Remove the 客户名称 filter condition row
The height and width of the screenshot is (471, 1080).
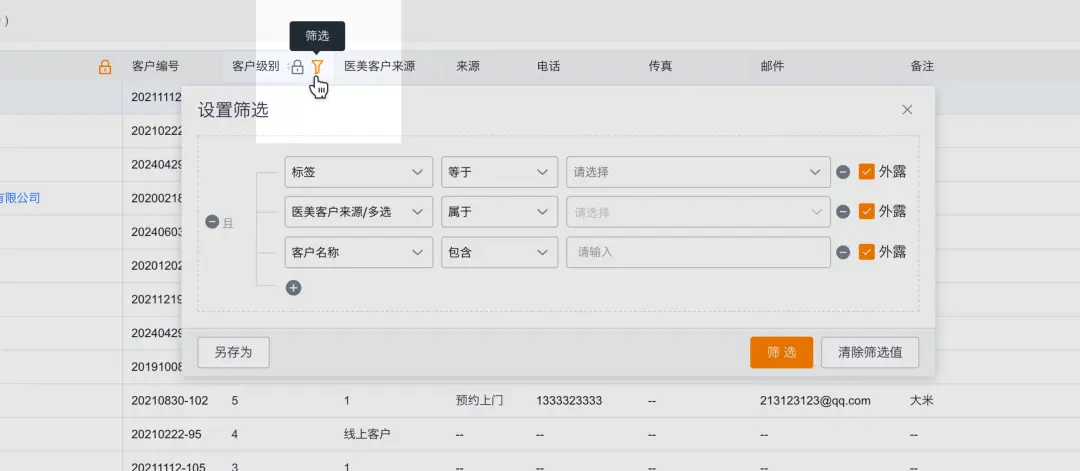tap(843, 252)
